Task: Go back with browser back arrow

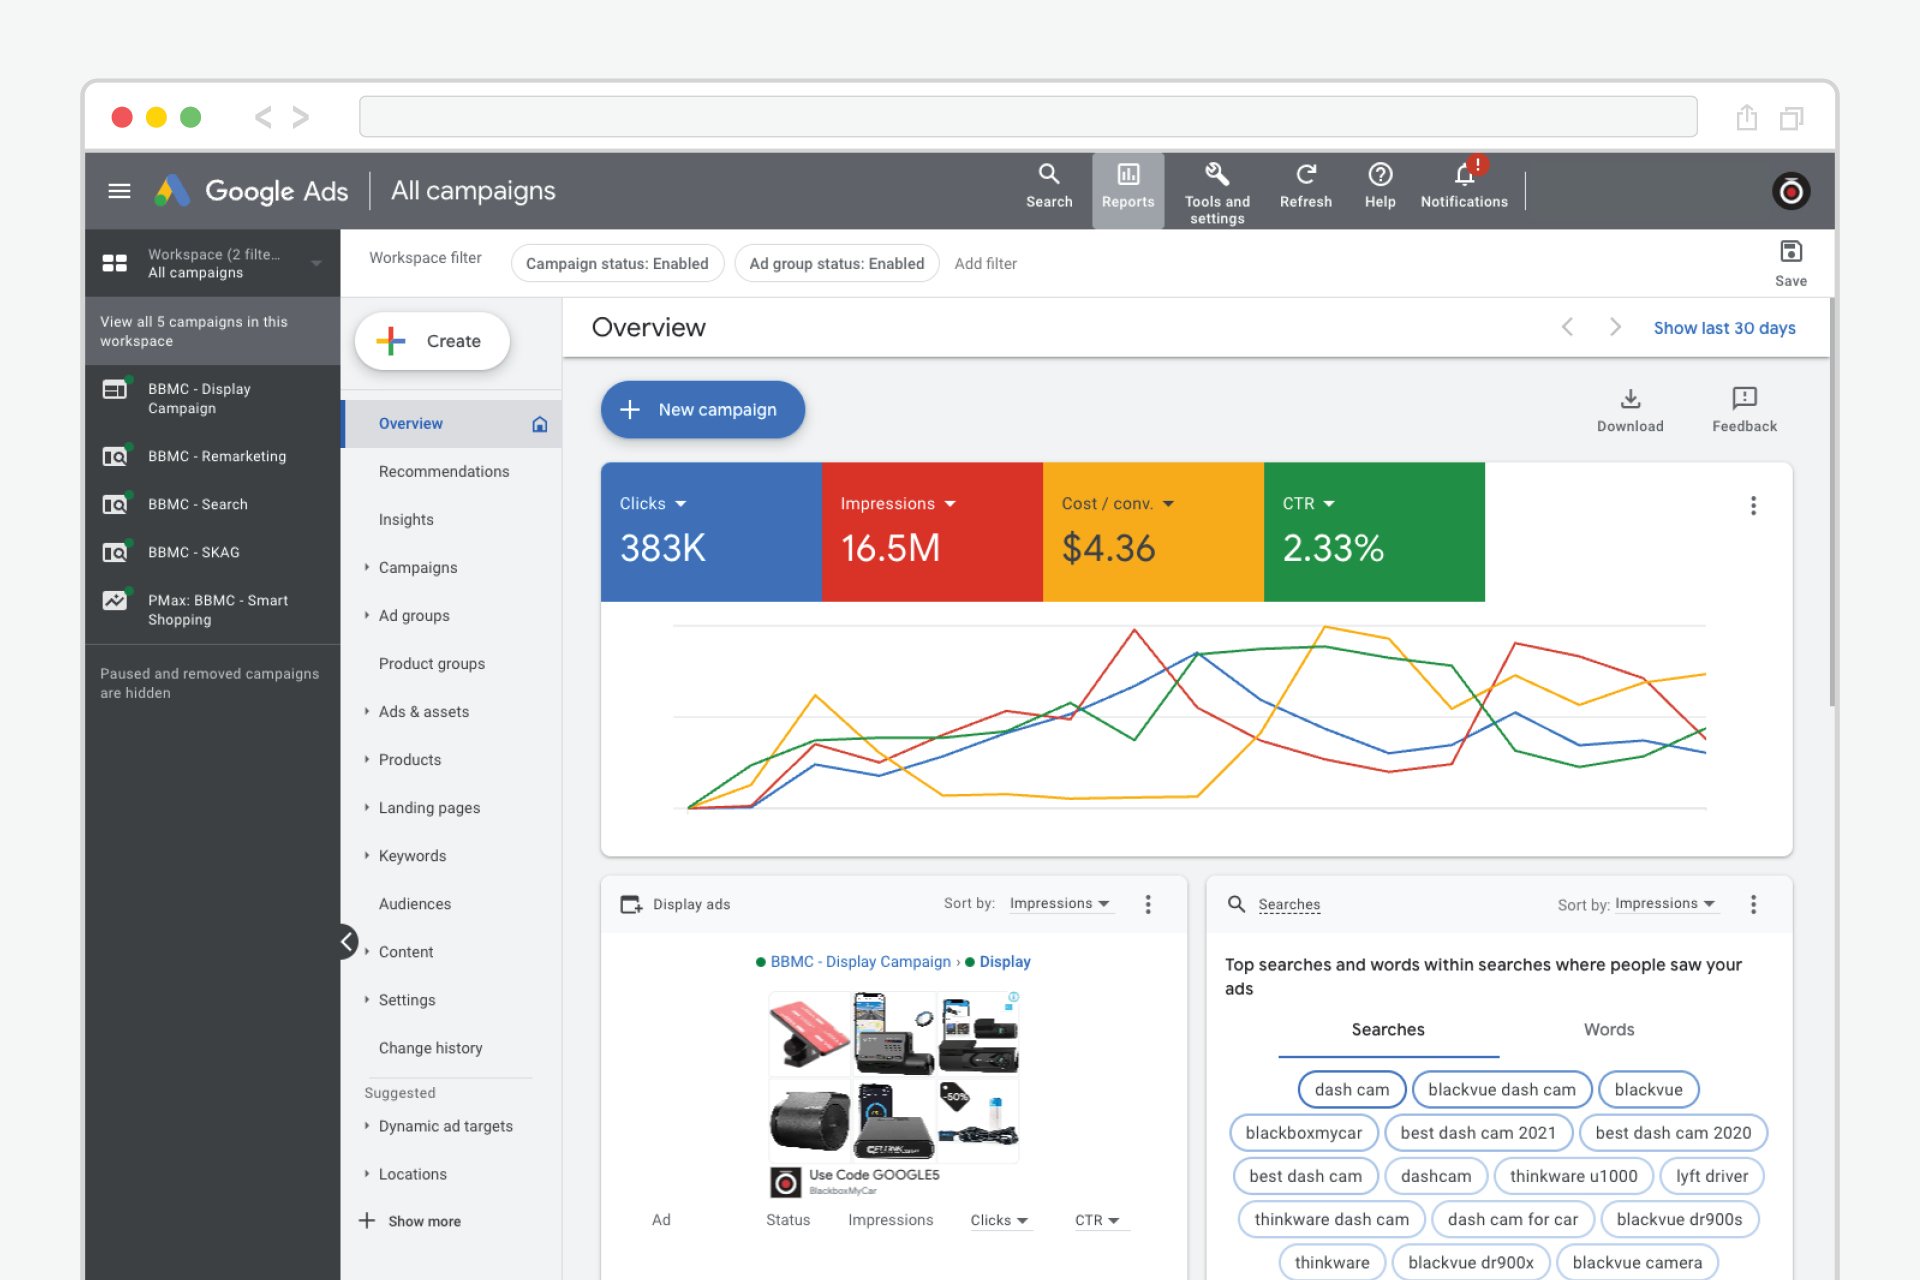Action: point(263,117)
